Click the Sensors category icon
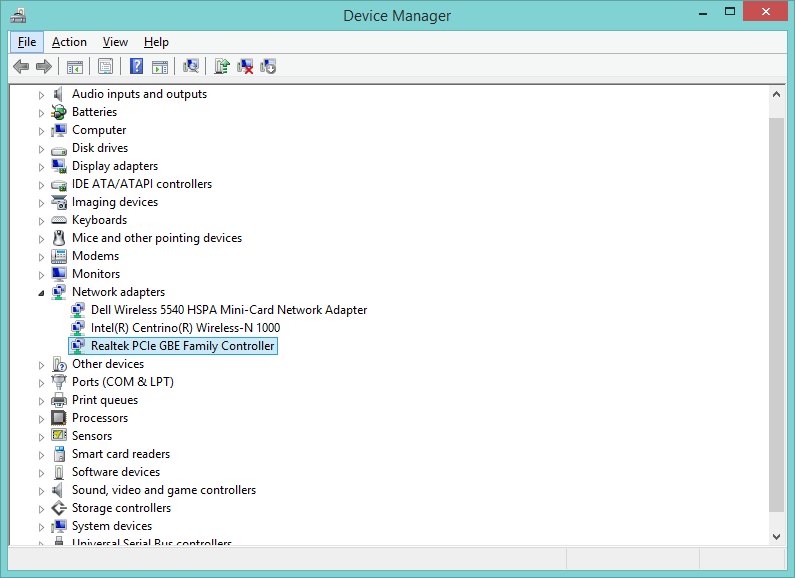Image resolution: width=795 pixels, height=578 pixels. [59, 436]
